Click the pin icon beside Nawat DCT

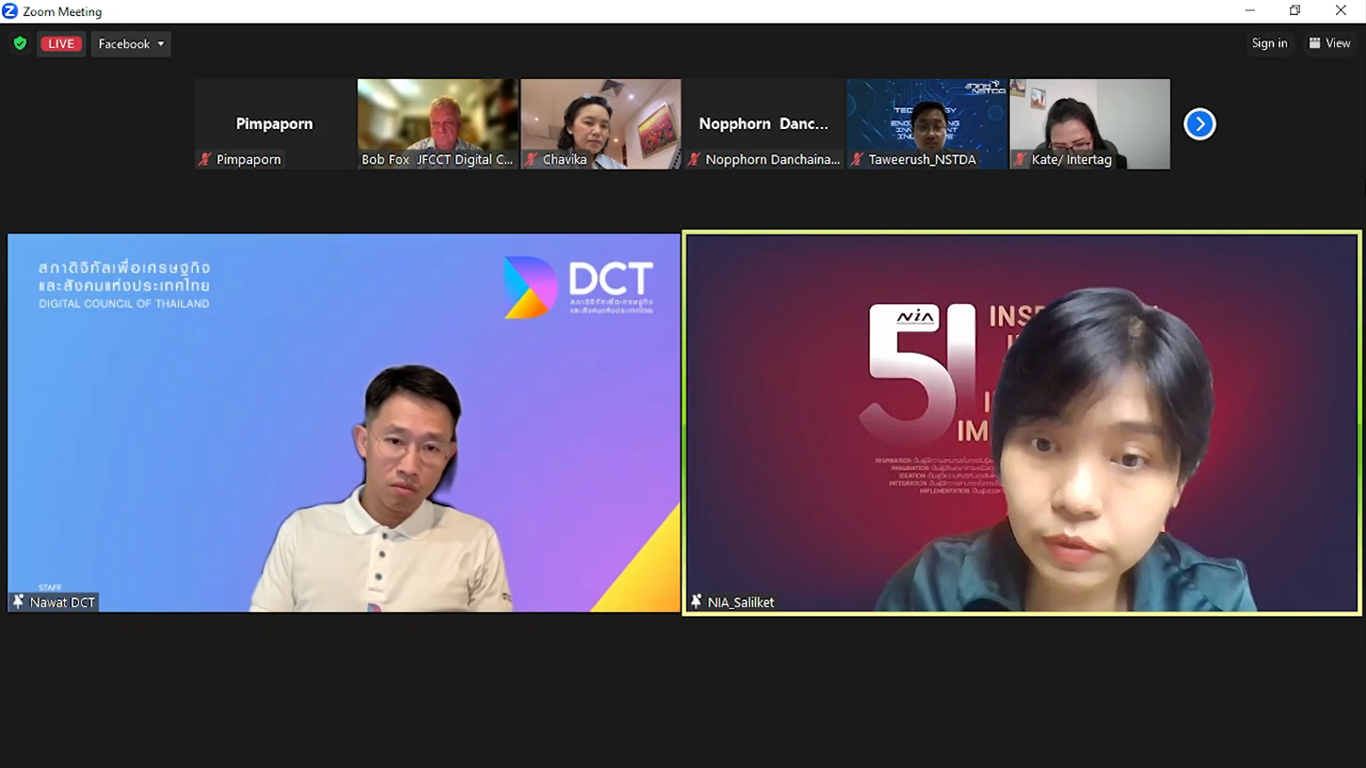point(18,602)
